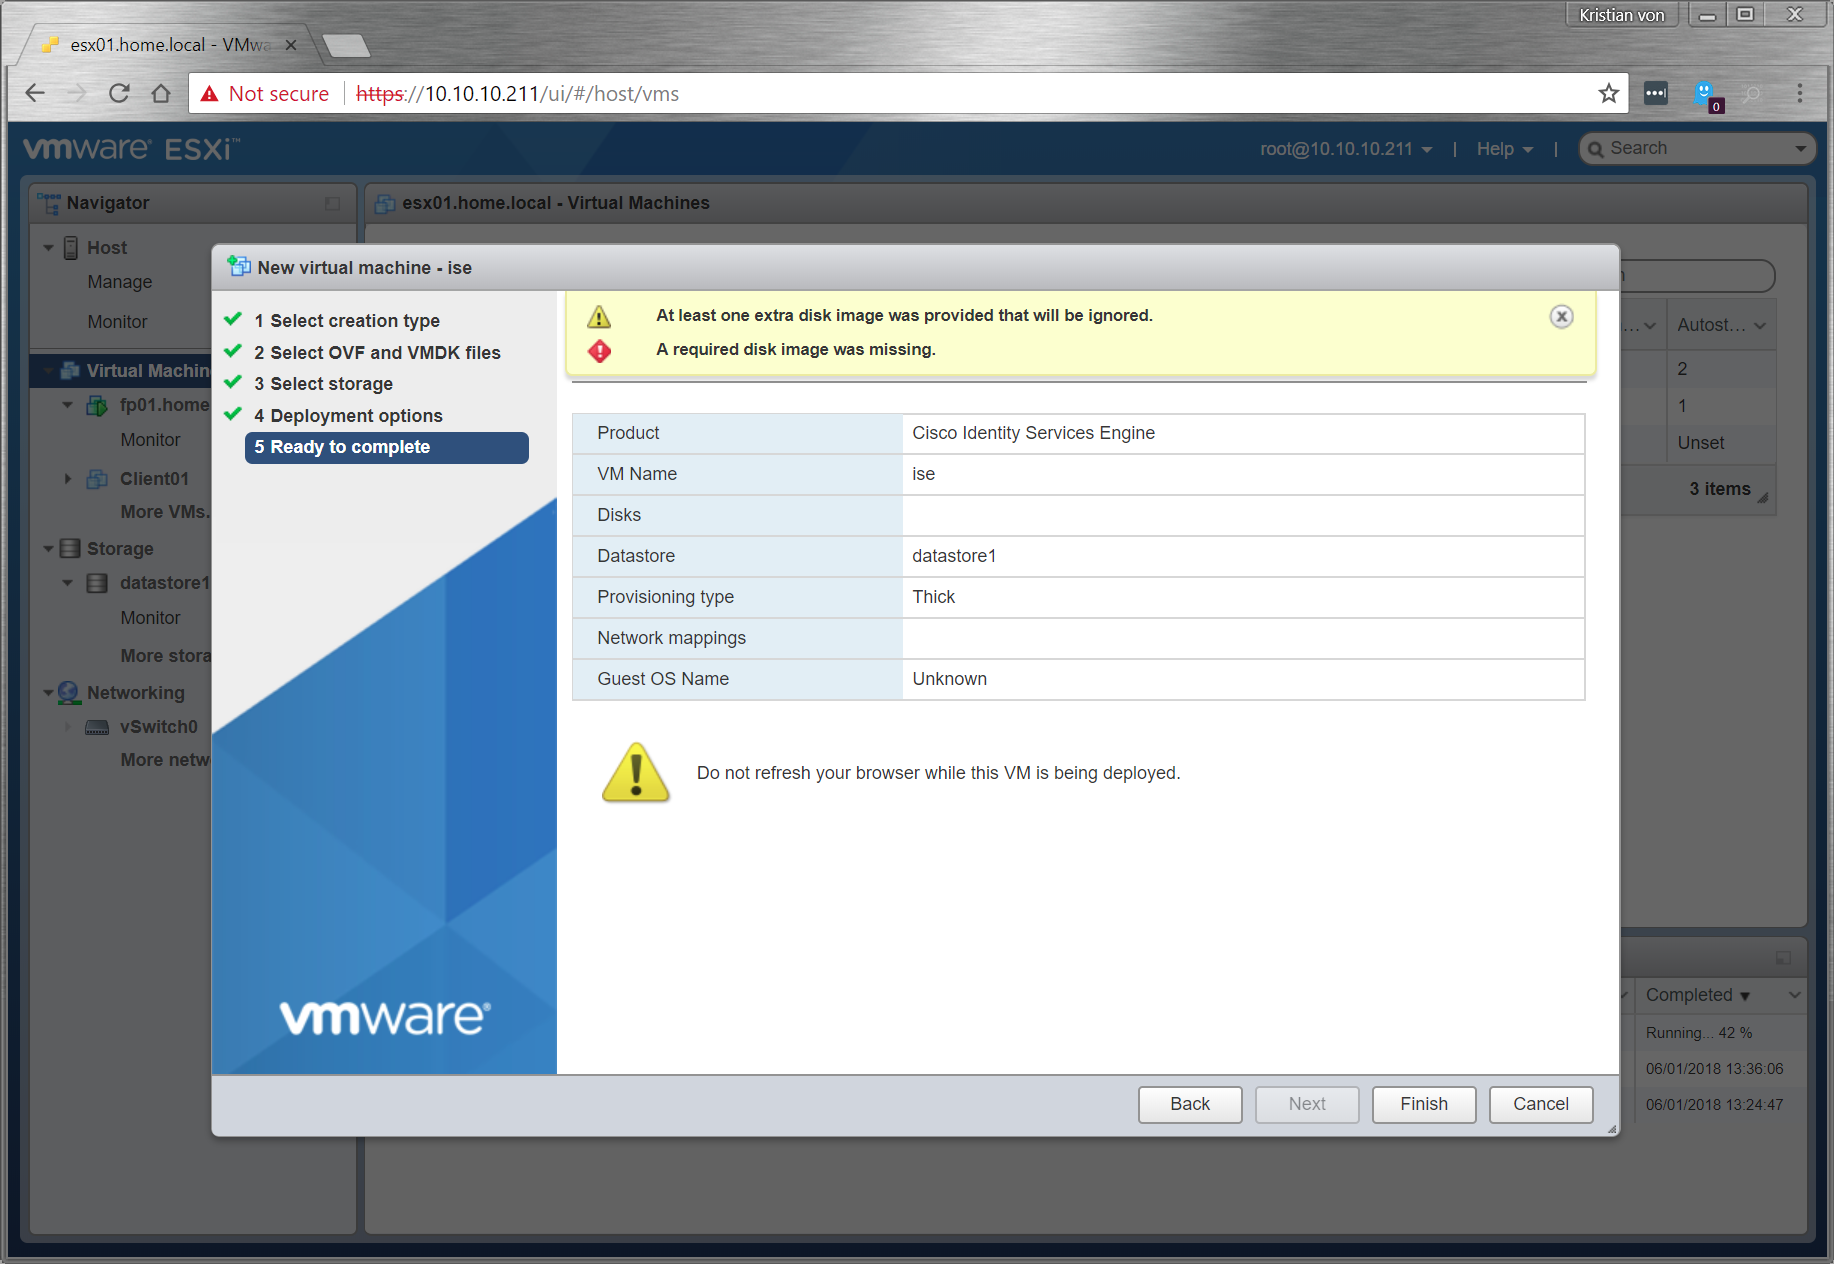Click the '06/01/2018 13:36:06' timestamp
1834x1264 pixels.
click(1714, 1069)
